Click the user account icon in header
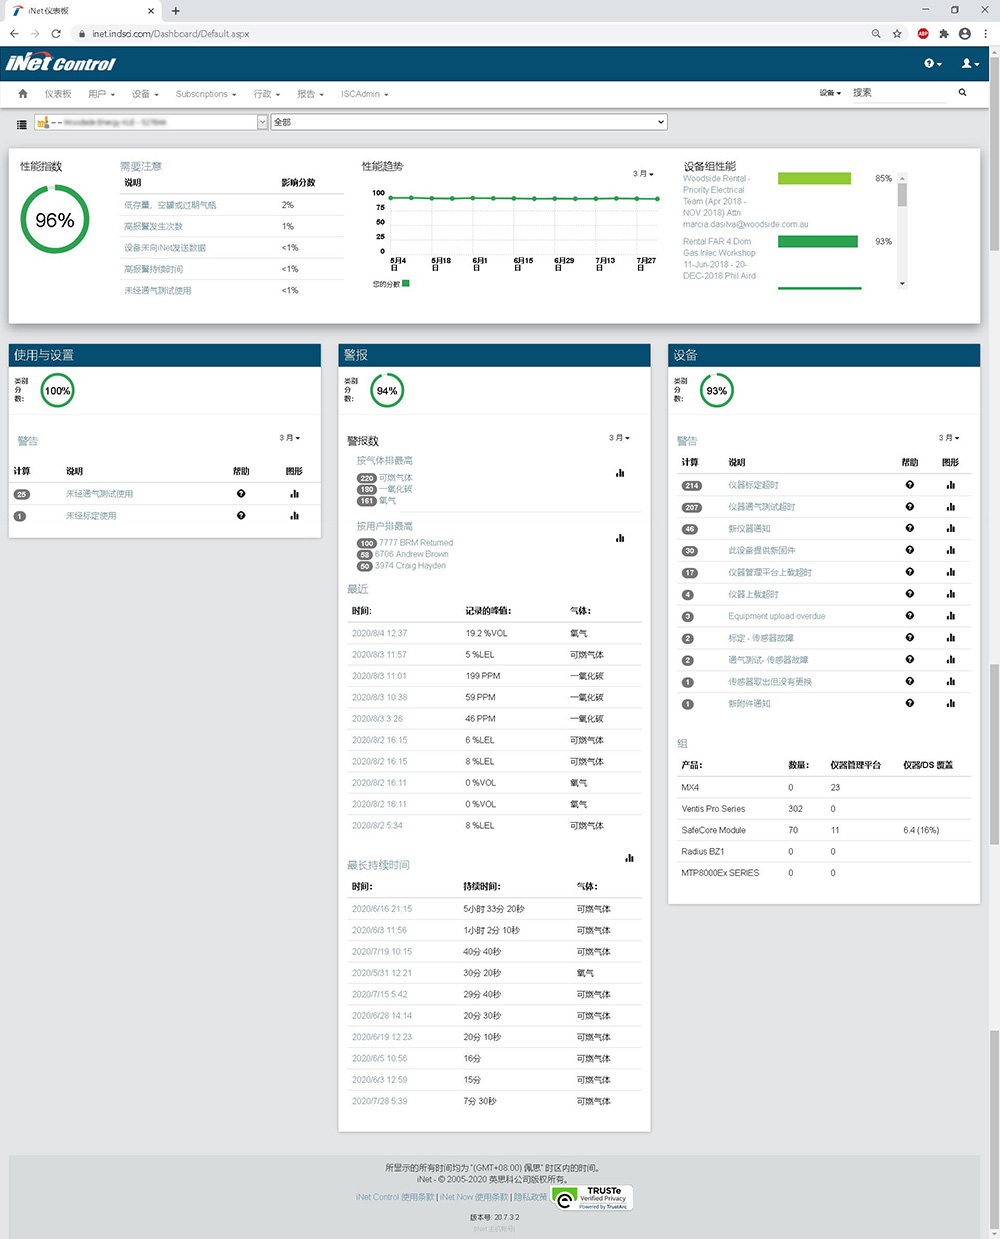Image resolution: width=1000 pixels, height=1239 pixels. pos(969,64)
